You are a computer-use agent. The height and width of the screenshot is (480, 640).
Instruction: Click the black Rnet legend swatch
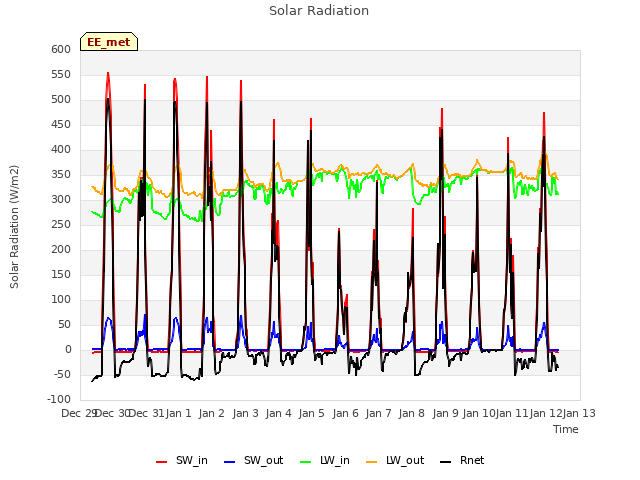pyautogui.click(x=446, y=462)
